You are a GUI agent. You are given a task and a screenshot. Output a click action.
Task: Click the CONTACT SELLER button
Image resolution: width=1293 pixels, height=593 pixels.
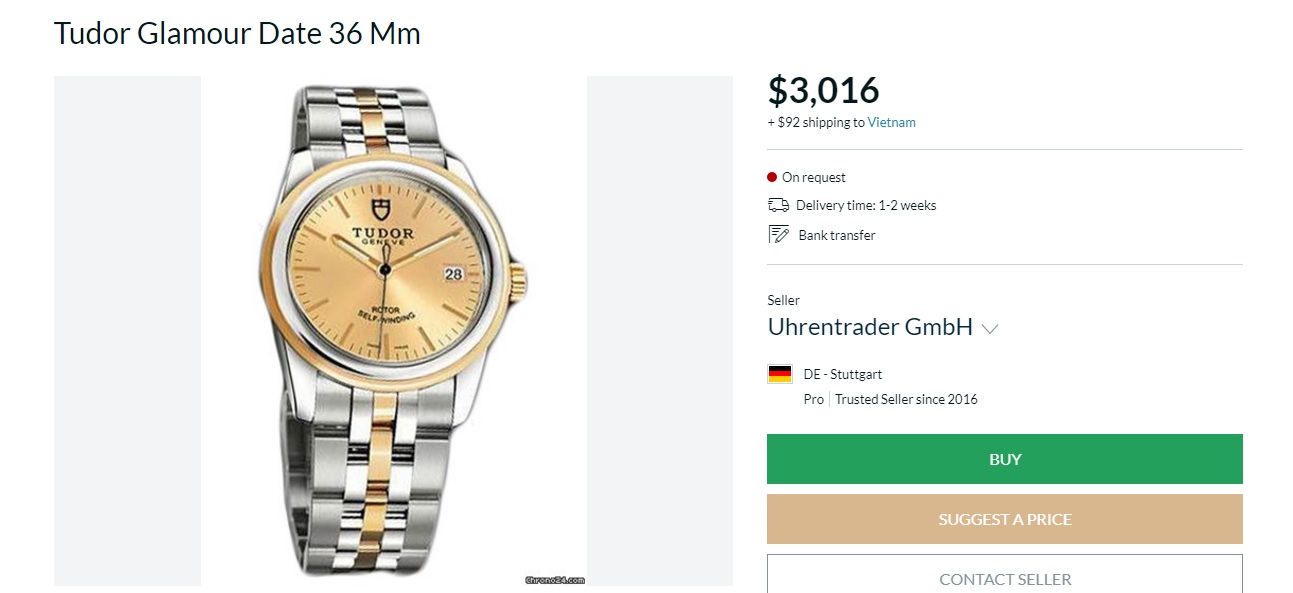1004,577
